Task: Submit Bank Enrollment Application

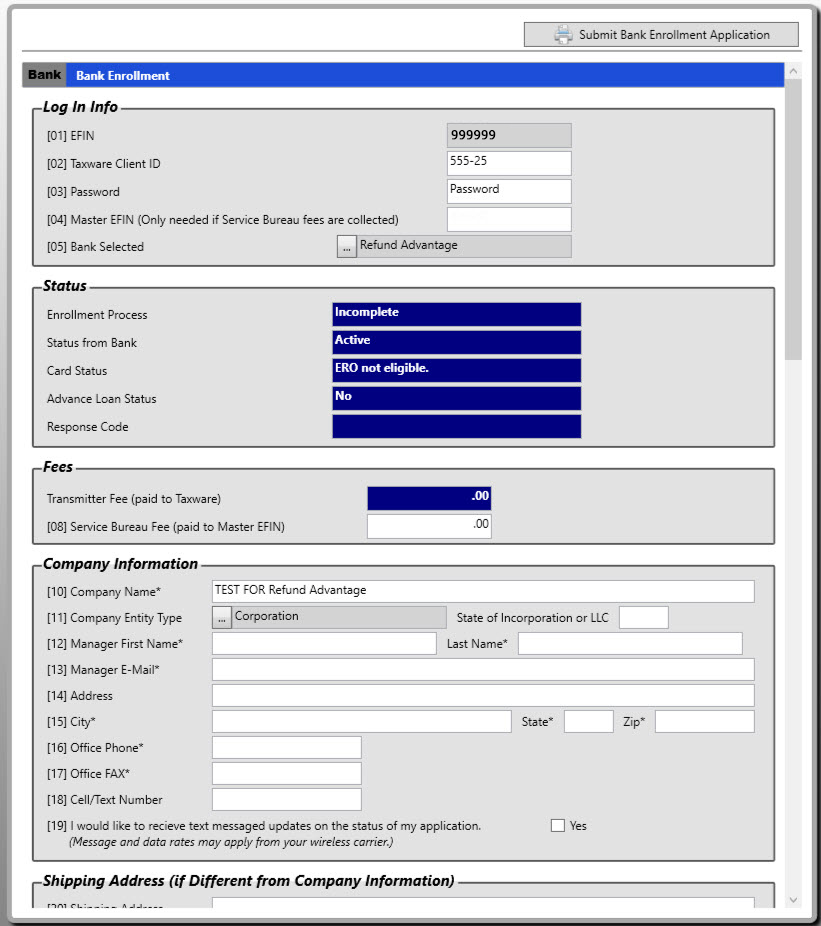Action: click(661, 35)
